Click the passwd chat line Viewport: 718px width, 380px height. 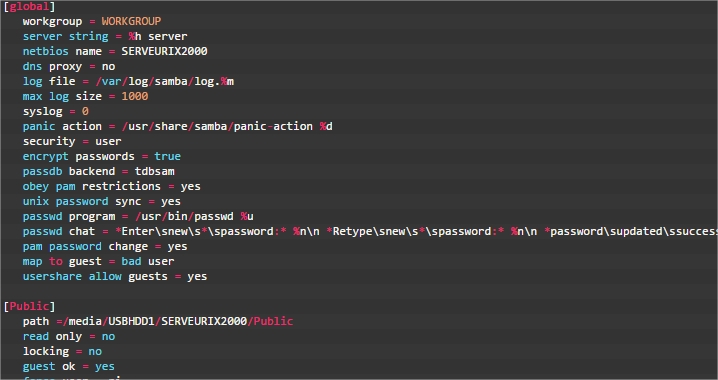[370, 232]
